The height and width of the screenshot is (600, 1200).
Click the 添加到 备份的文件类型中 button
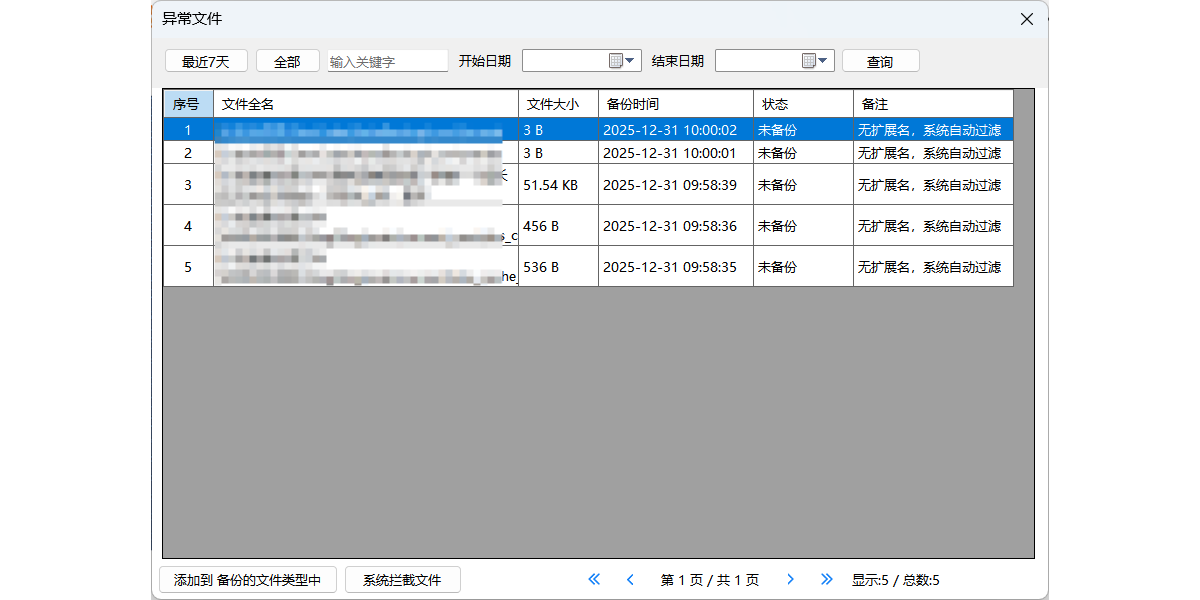point(247,580)
